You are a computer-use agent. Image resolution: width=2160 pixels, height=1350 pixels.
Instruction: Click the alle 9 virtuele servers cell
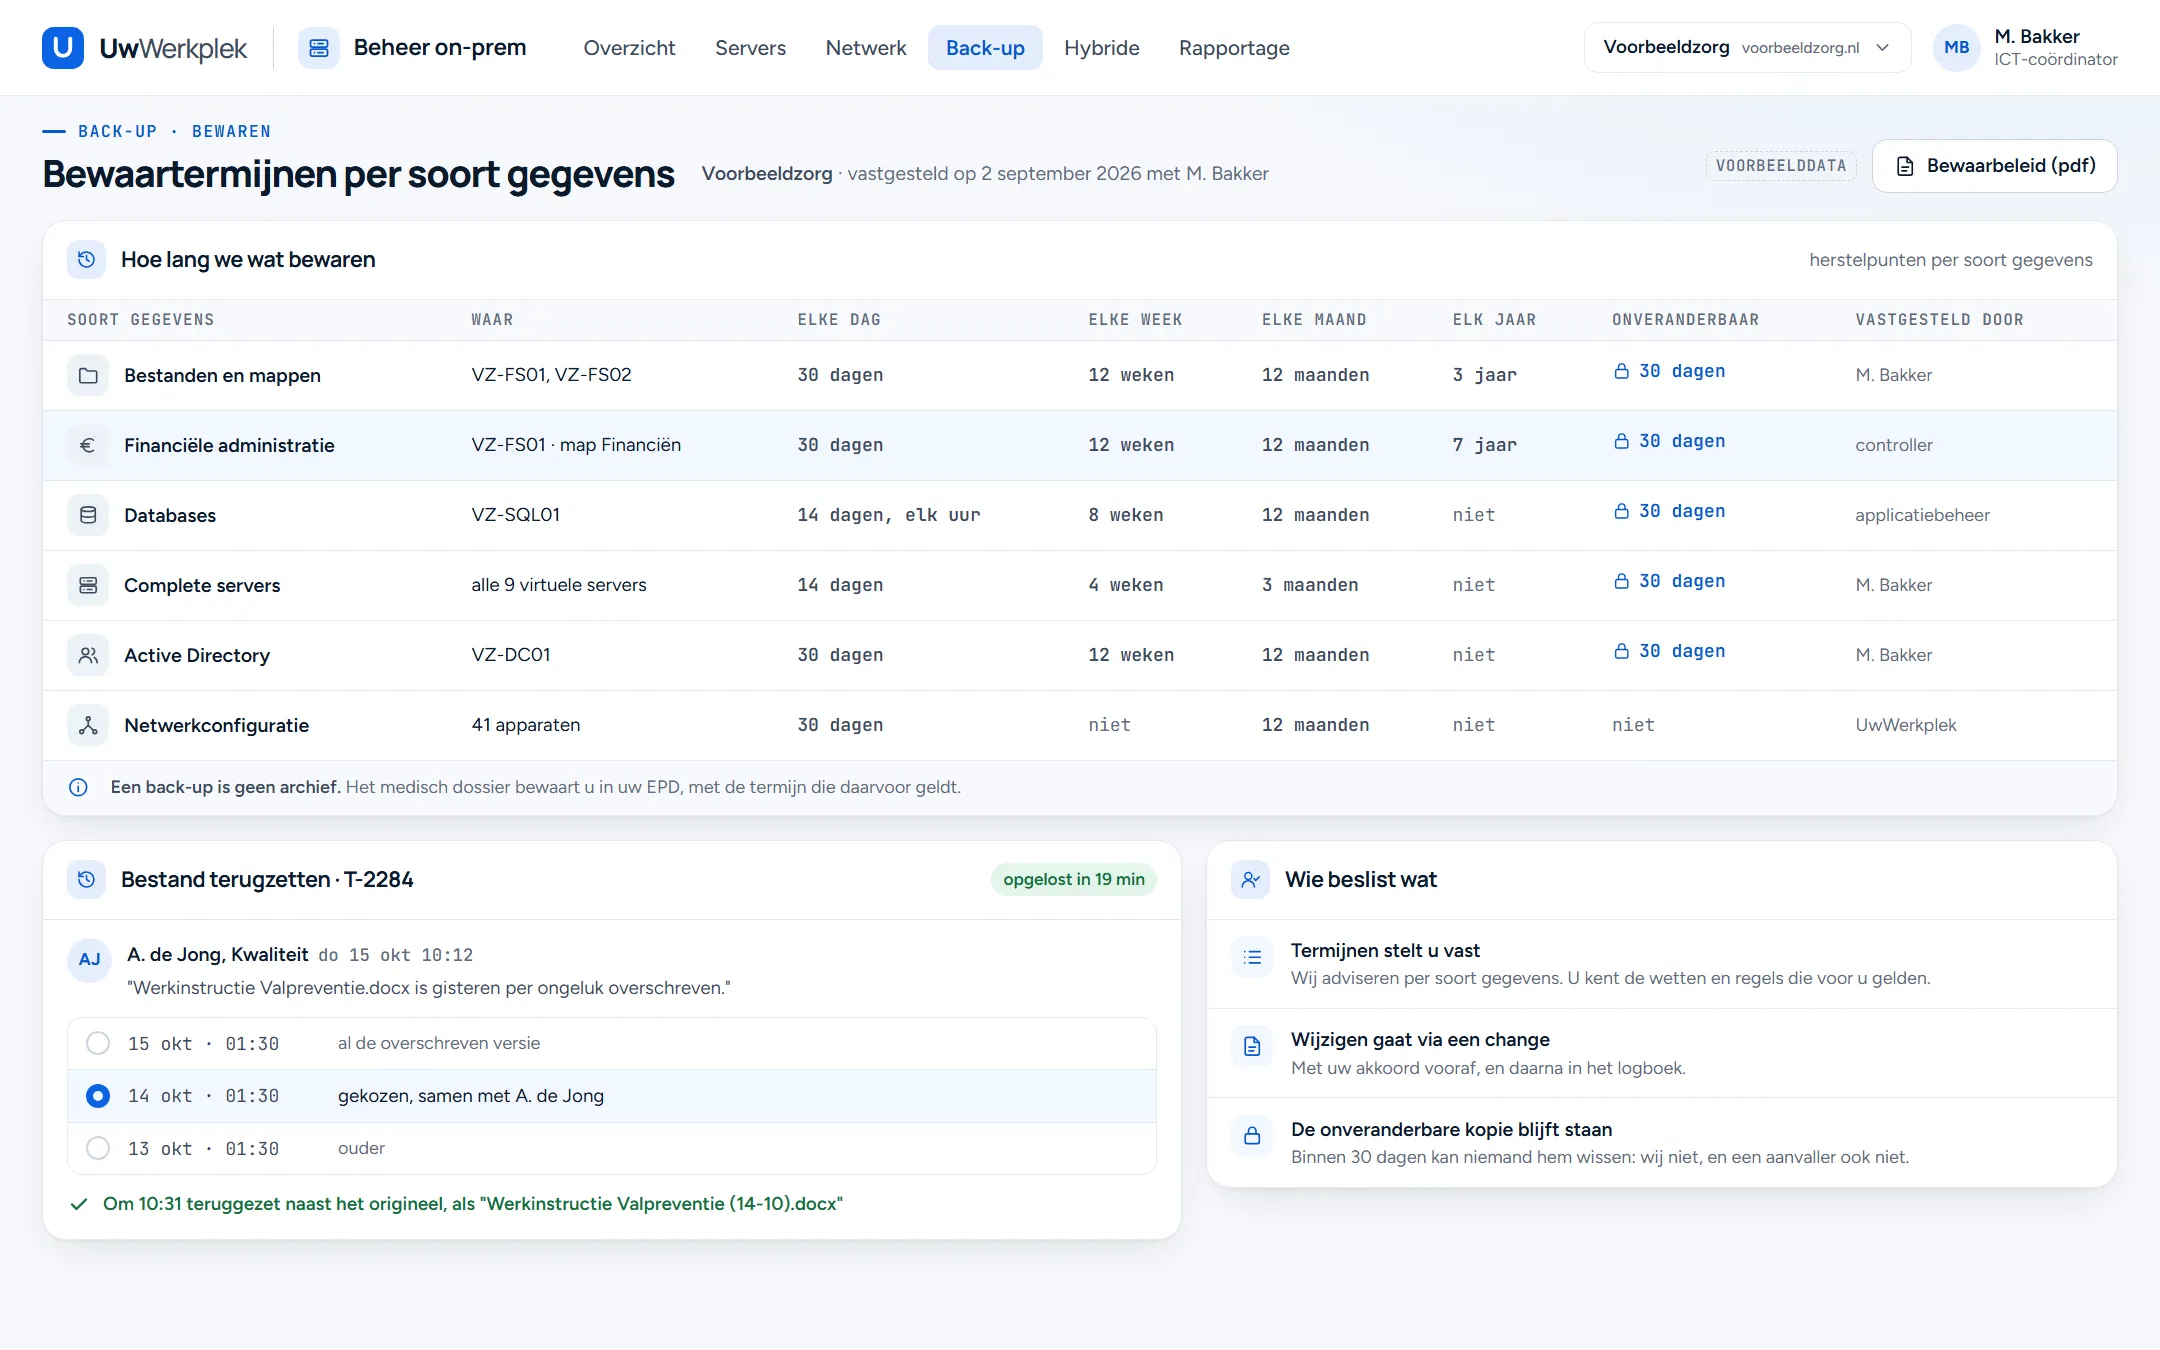(x=559, y=585)
